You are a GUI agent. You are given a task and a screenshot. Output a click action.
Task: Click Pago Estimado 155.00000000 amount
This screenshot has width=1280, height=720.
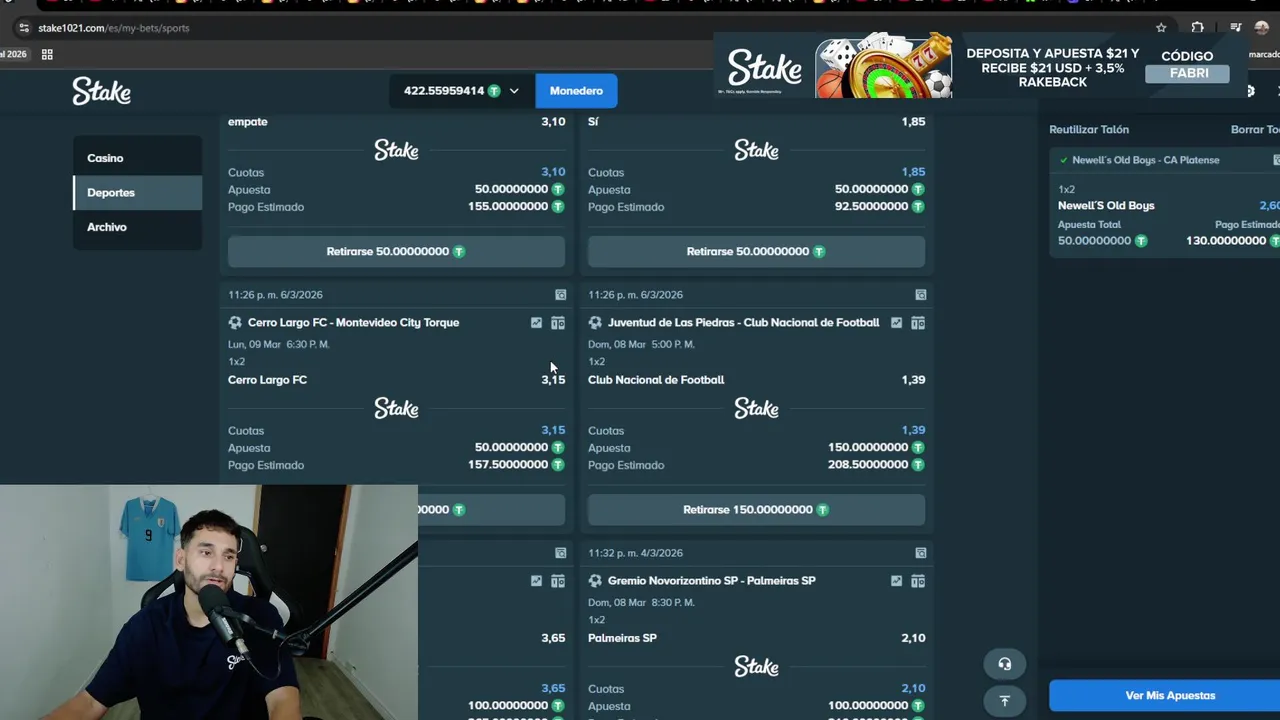coord(508,207)
